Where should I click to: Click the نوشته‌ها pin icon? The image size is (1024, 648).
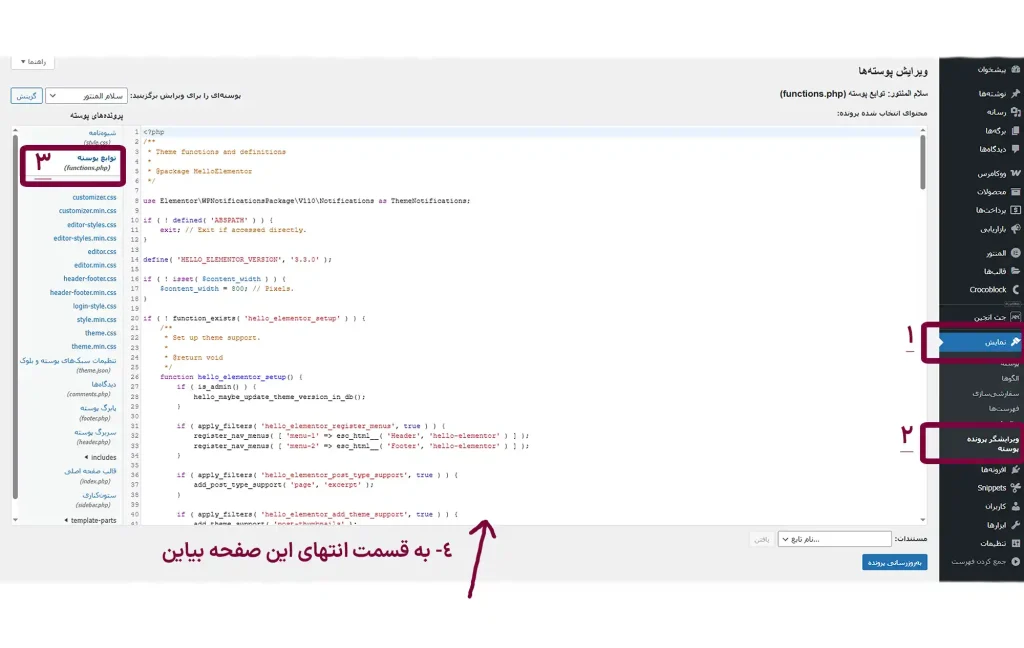click(1016, 93)
